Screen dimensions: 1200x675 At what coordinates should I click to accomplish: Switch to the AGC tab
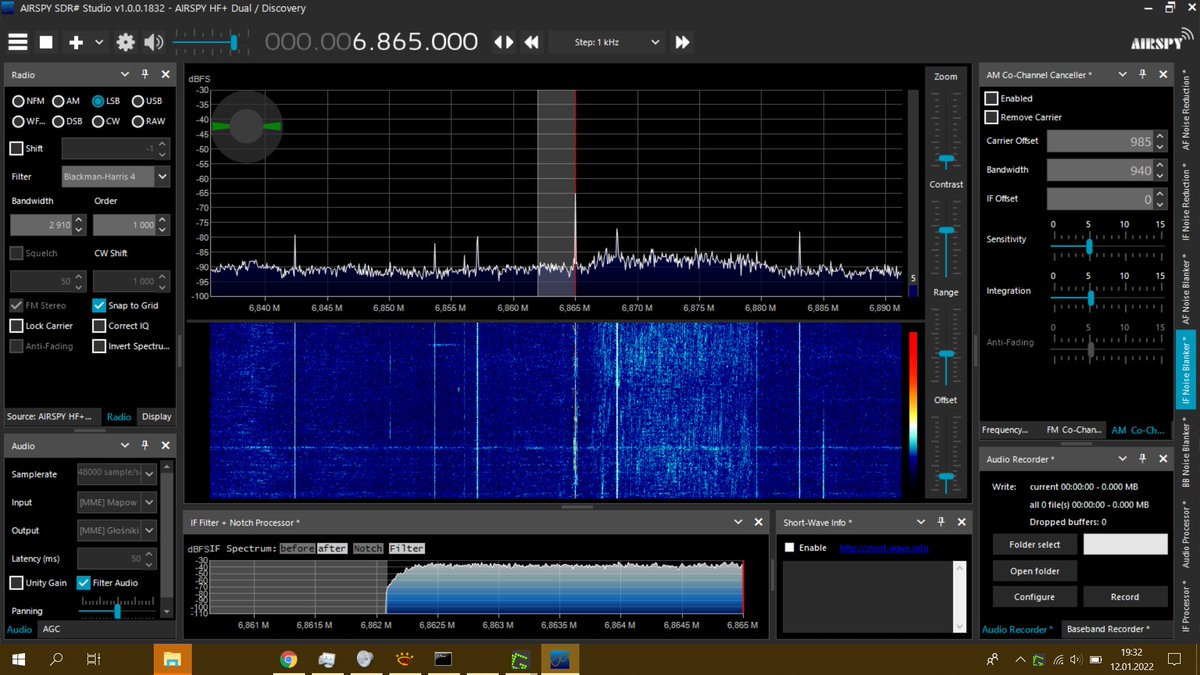click(x=51, y=629)
